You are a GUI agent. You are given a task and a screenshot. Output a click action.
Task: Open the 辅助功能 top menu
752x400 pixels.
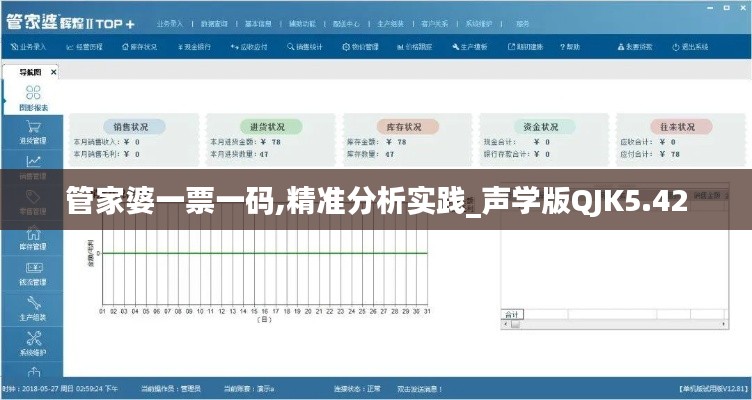click(302, 24)
